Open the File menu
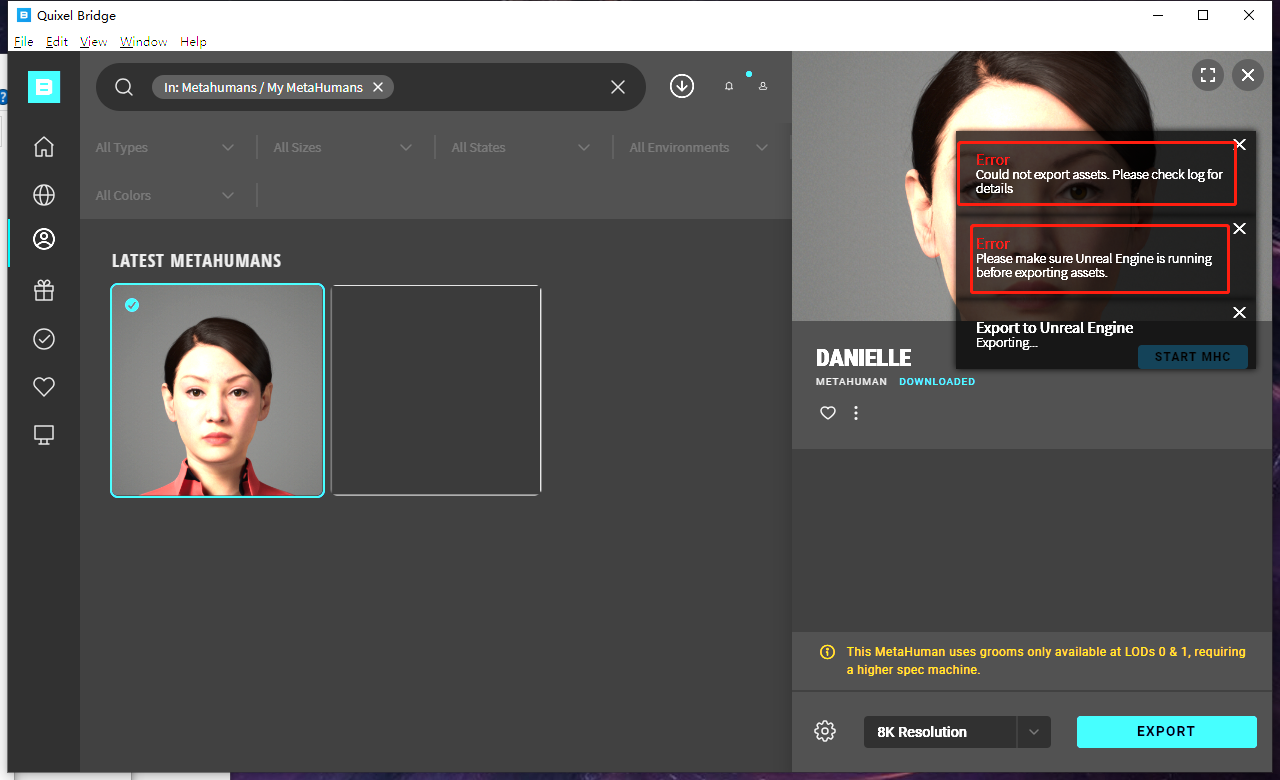1280x780 pixels. [x=23, y=42]
